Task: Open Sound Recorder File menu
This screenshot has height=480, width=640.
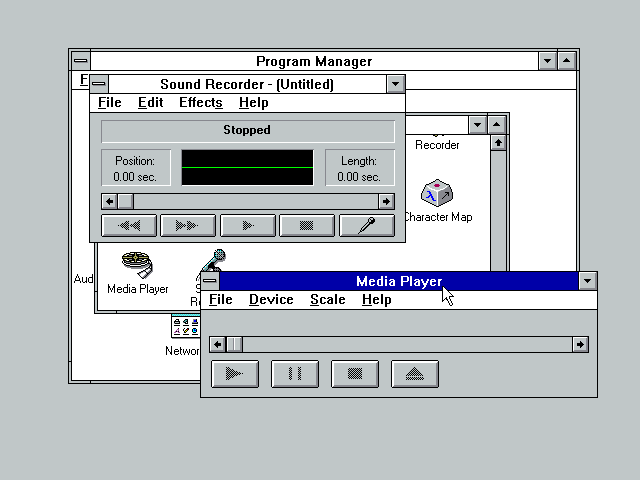Action: 109,102
